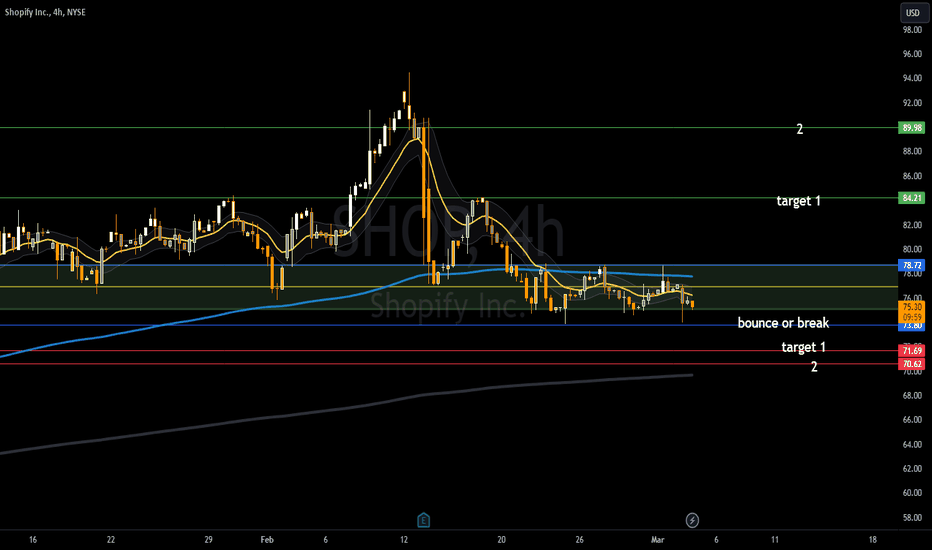Click lower 'target 1' annotation near 71.69
The height and width of the screenshot is (550, 932).
tap(803, 347)
